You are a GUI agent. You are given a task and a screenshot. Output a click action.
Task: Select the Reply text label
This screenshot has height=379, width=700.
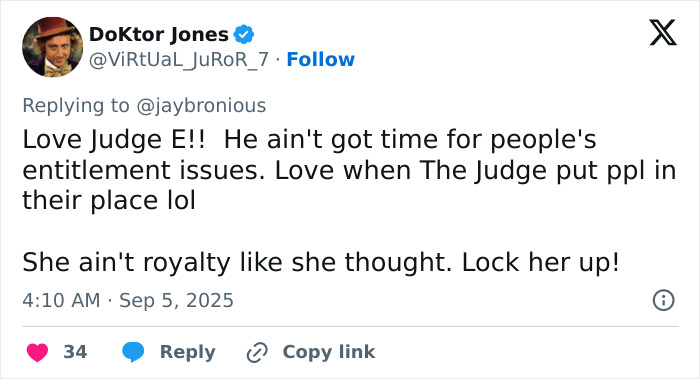pos(188,352)
